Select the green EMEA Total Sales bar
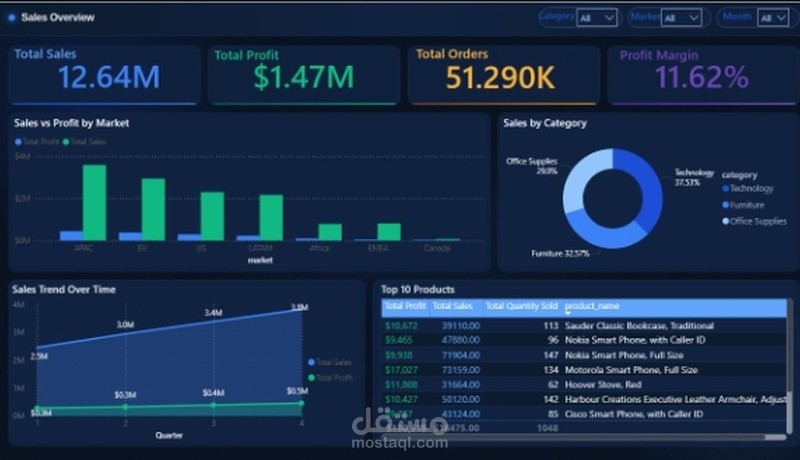 (389, 232)
